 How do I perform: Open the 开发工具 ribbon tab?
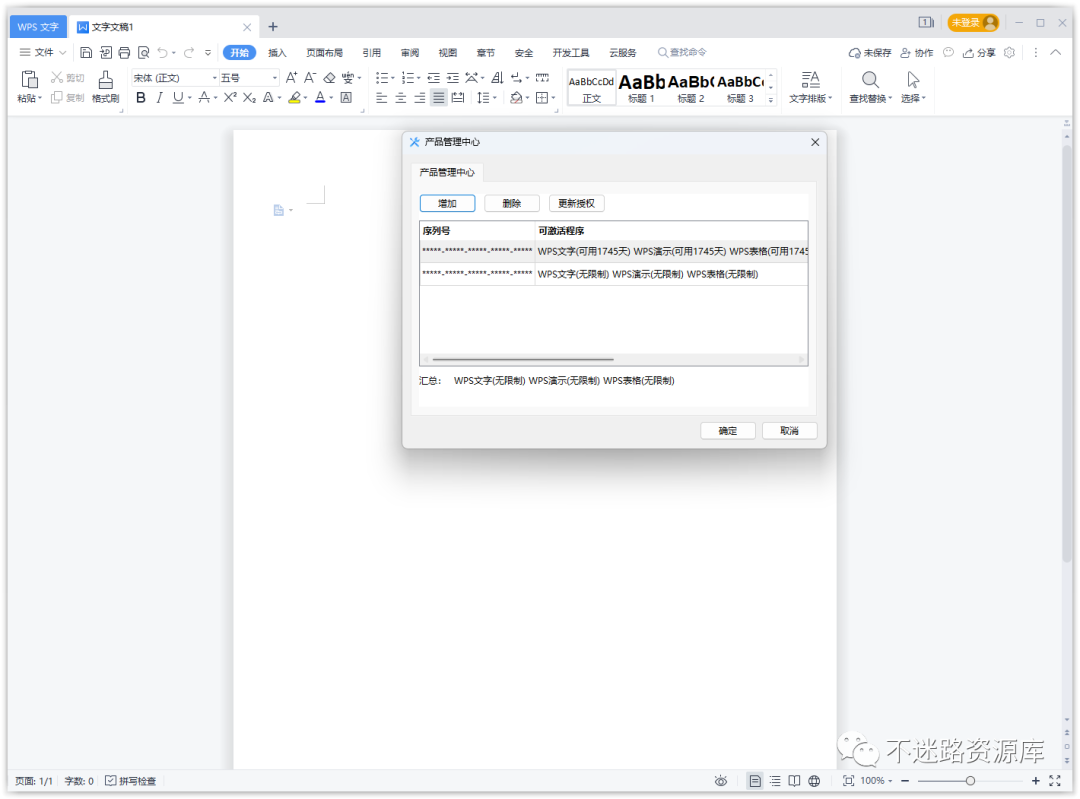(x=571, y=52)
